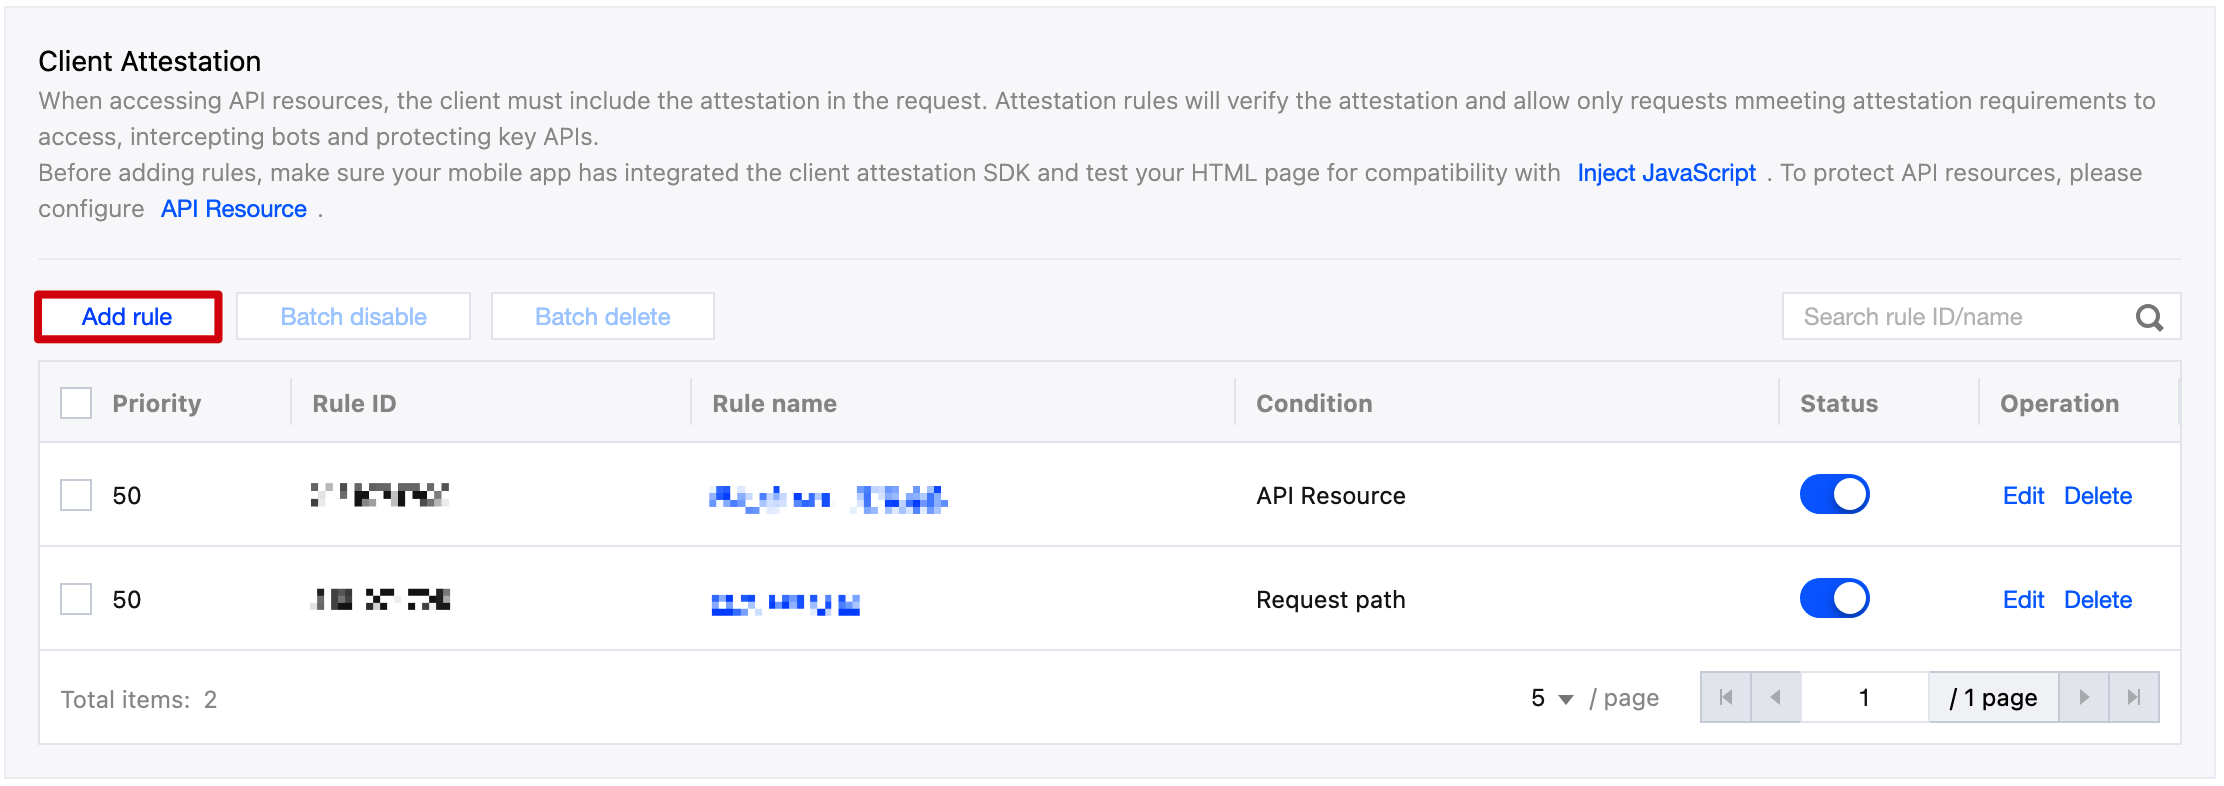
Task: Delete the Request path rule
Action: [2098, 600]
